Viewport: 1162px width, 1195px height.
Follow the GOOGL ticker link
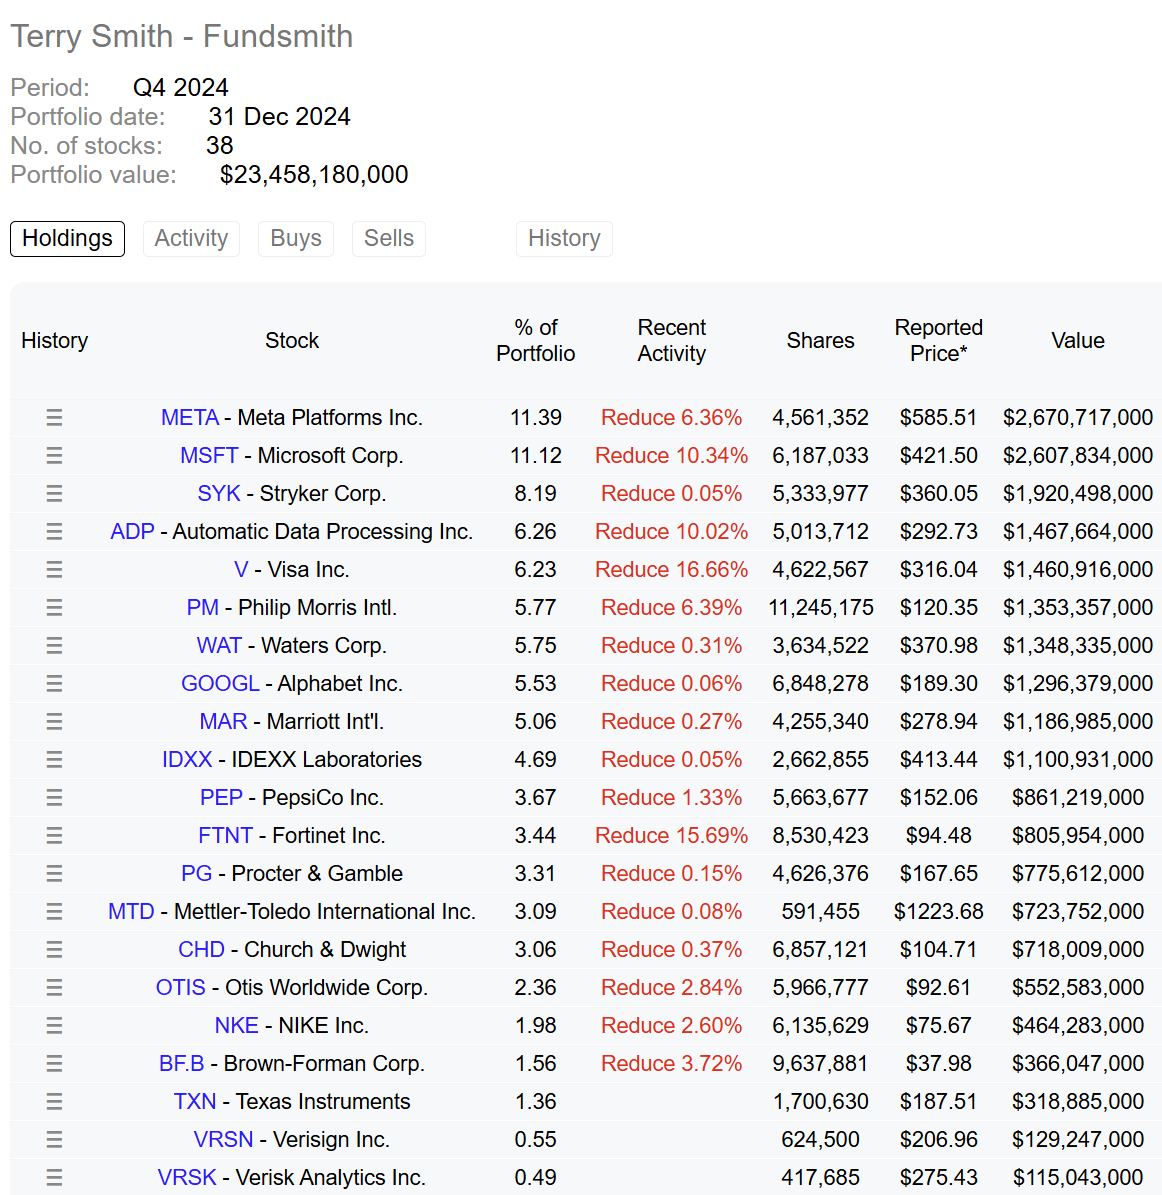click(x=220, y=684)
